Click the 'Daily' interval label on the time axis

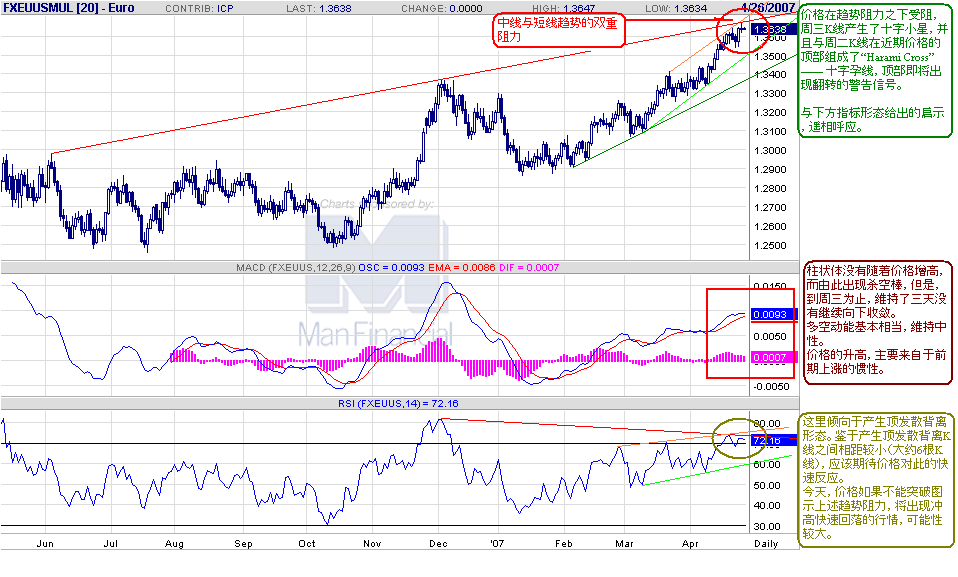pyautogui.click(x=766, y=543)
